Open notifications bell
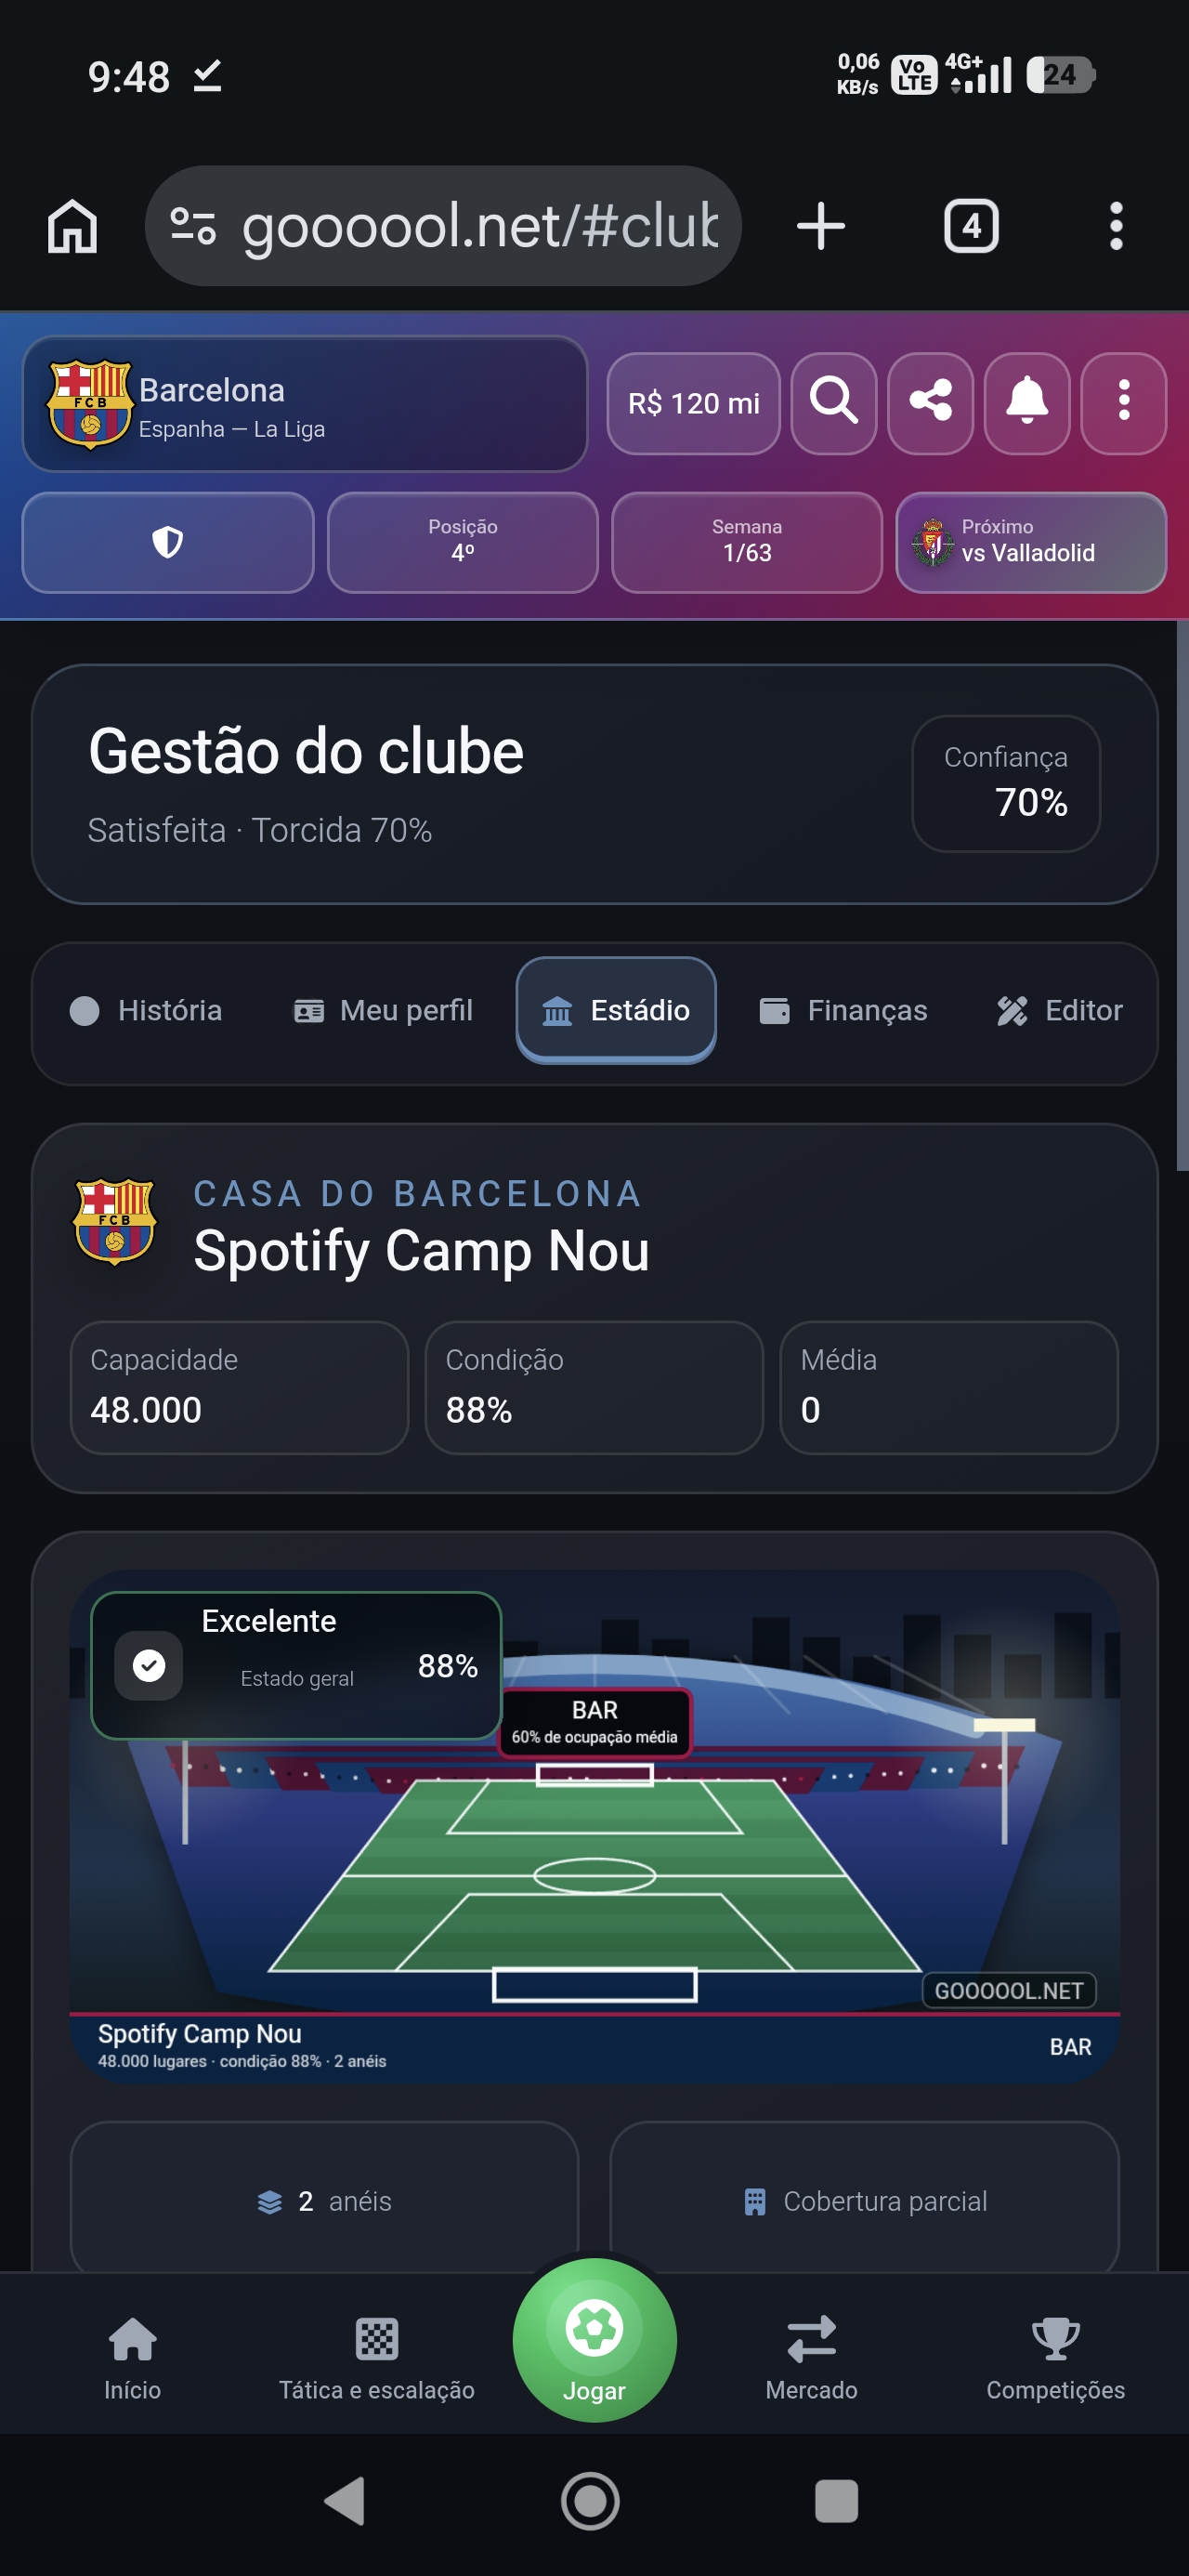This screenshot has width=1189, height=2576. (1026, 403)
